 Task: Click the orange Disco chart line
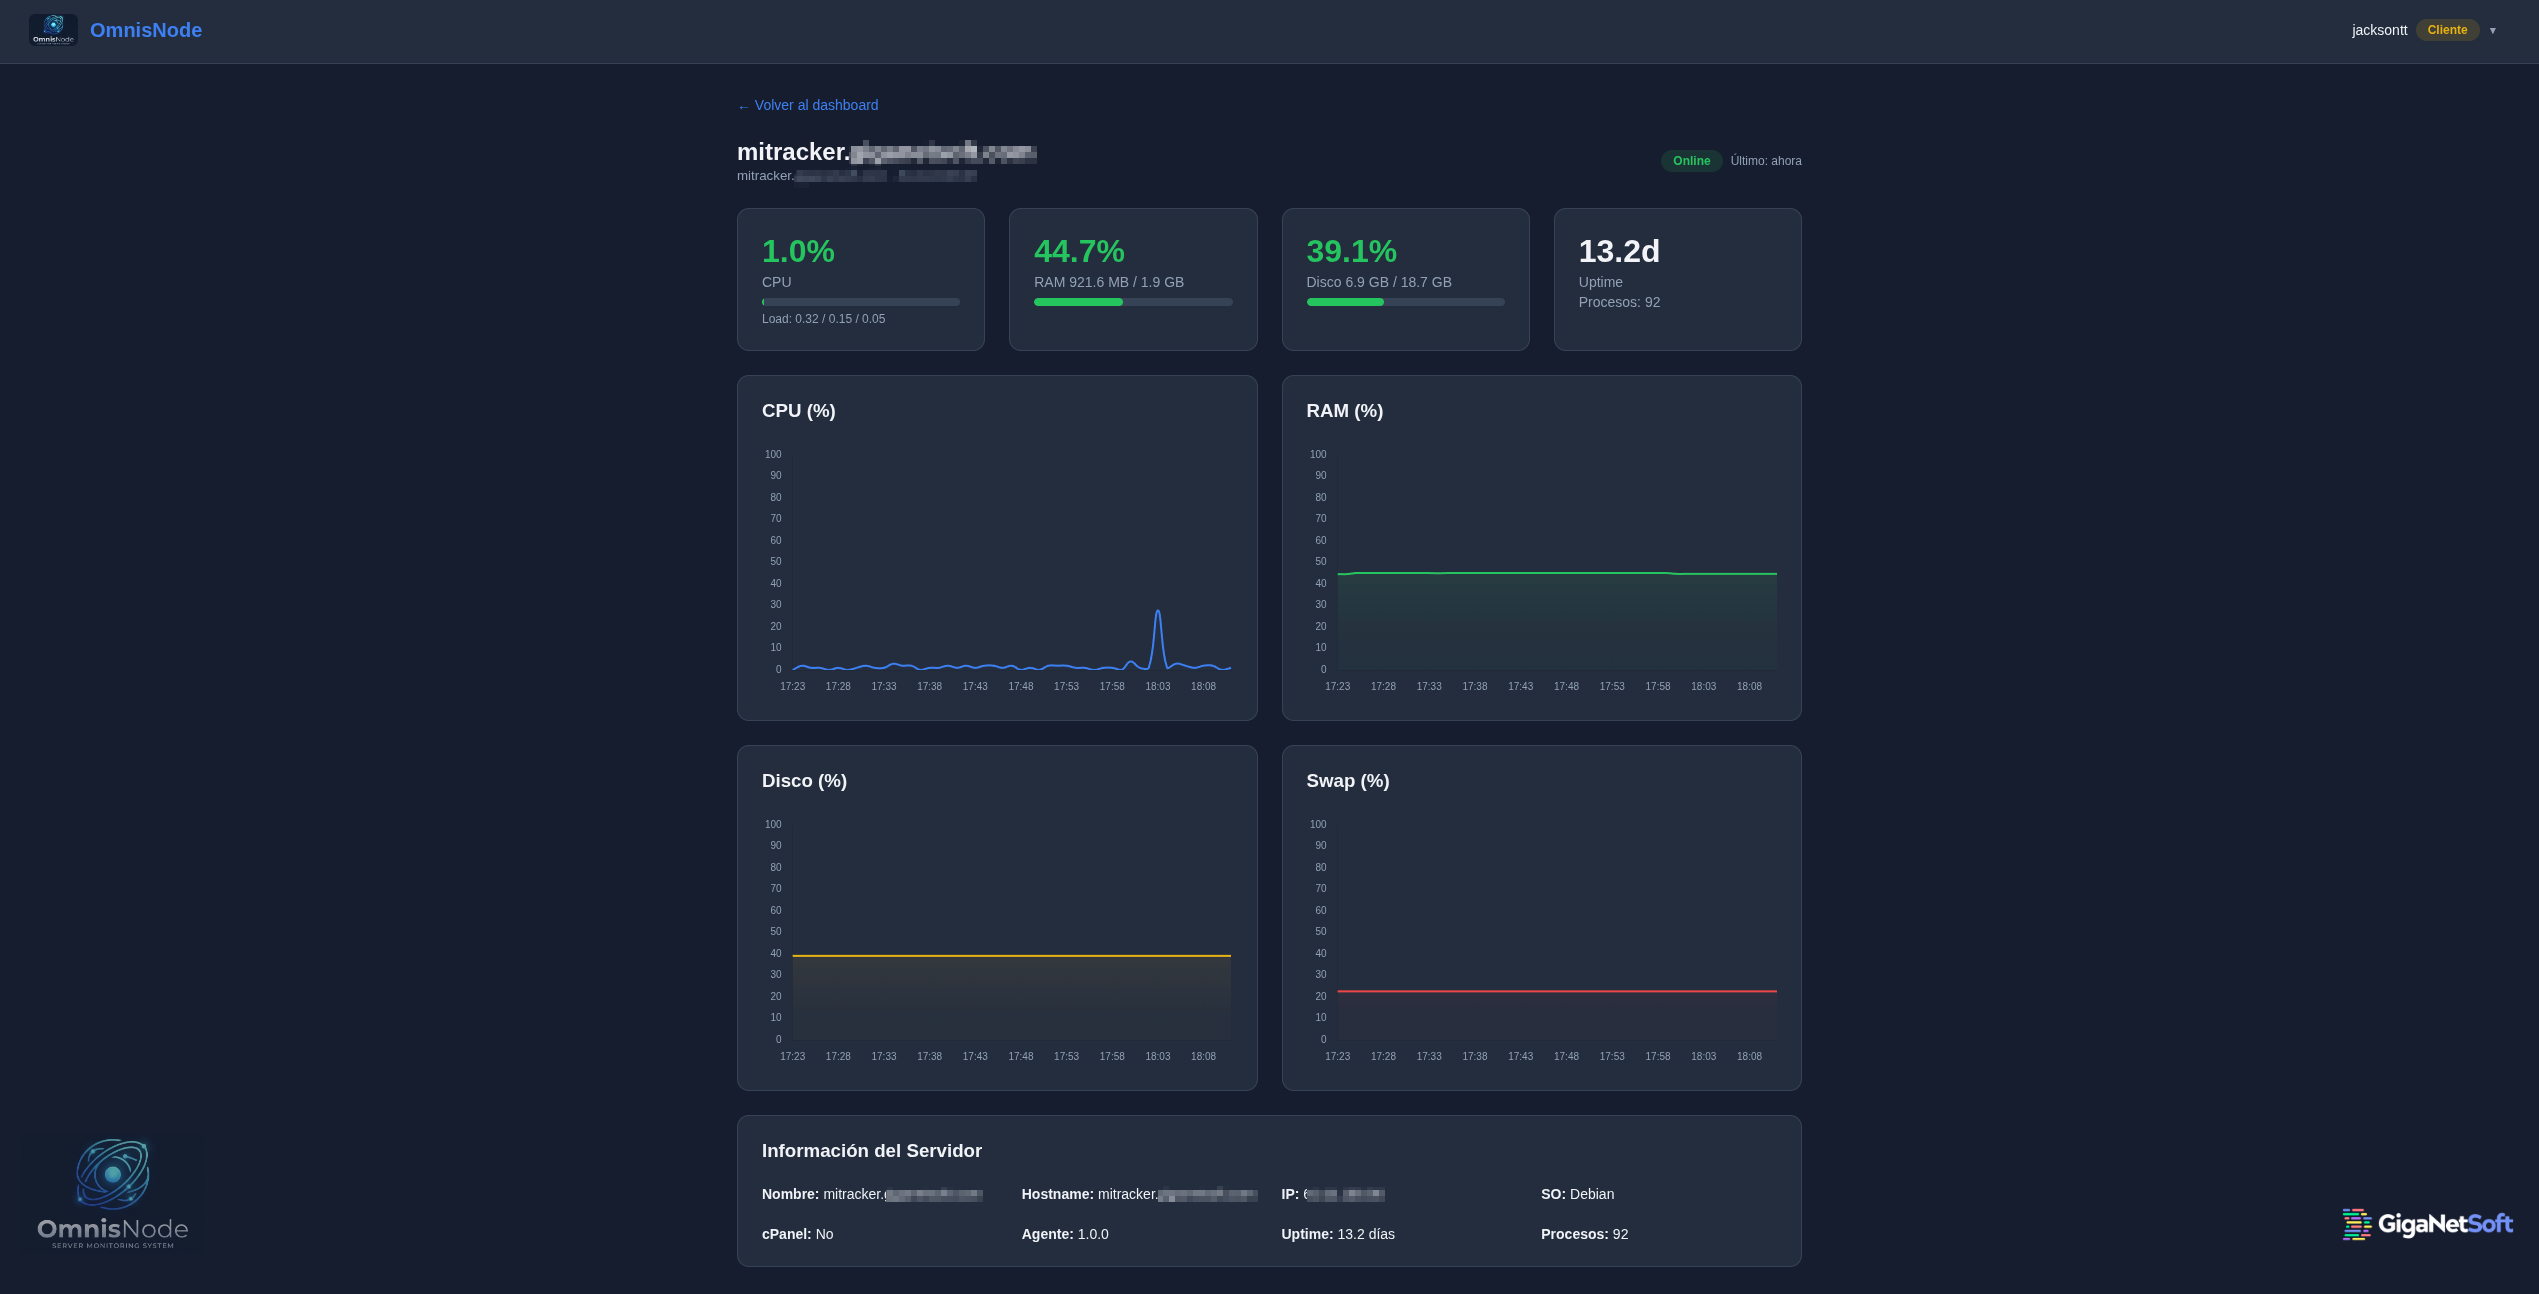point(1011,956)
